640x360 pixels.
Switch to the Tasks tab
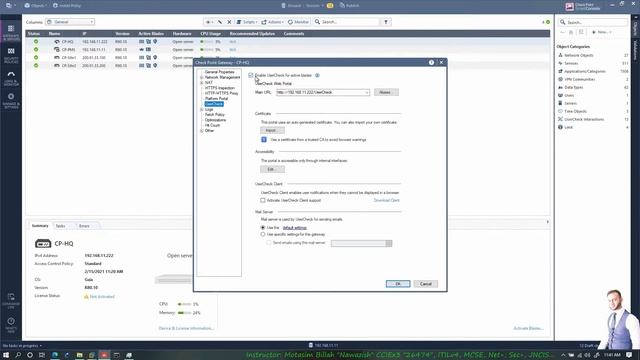click(60, 226)
